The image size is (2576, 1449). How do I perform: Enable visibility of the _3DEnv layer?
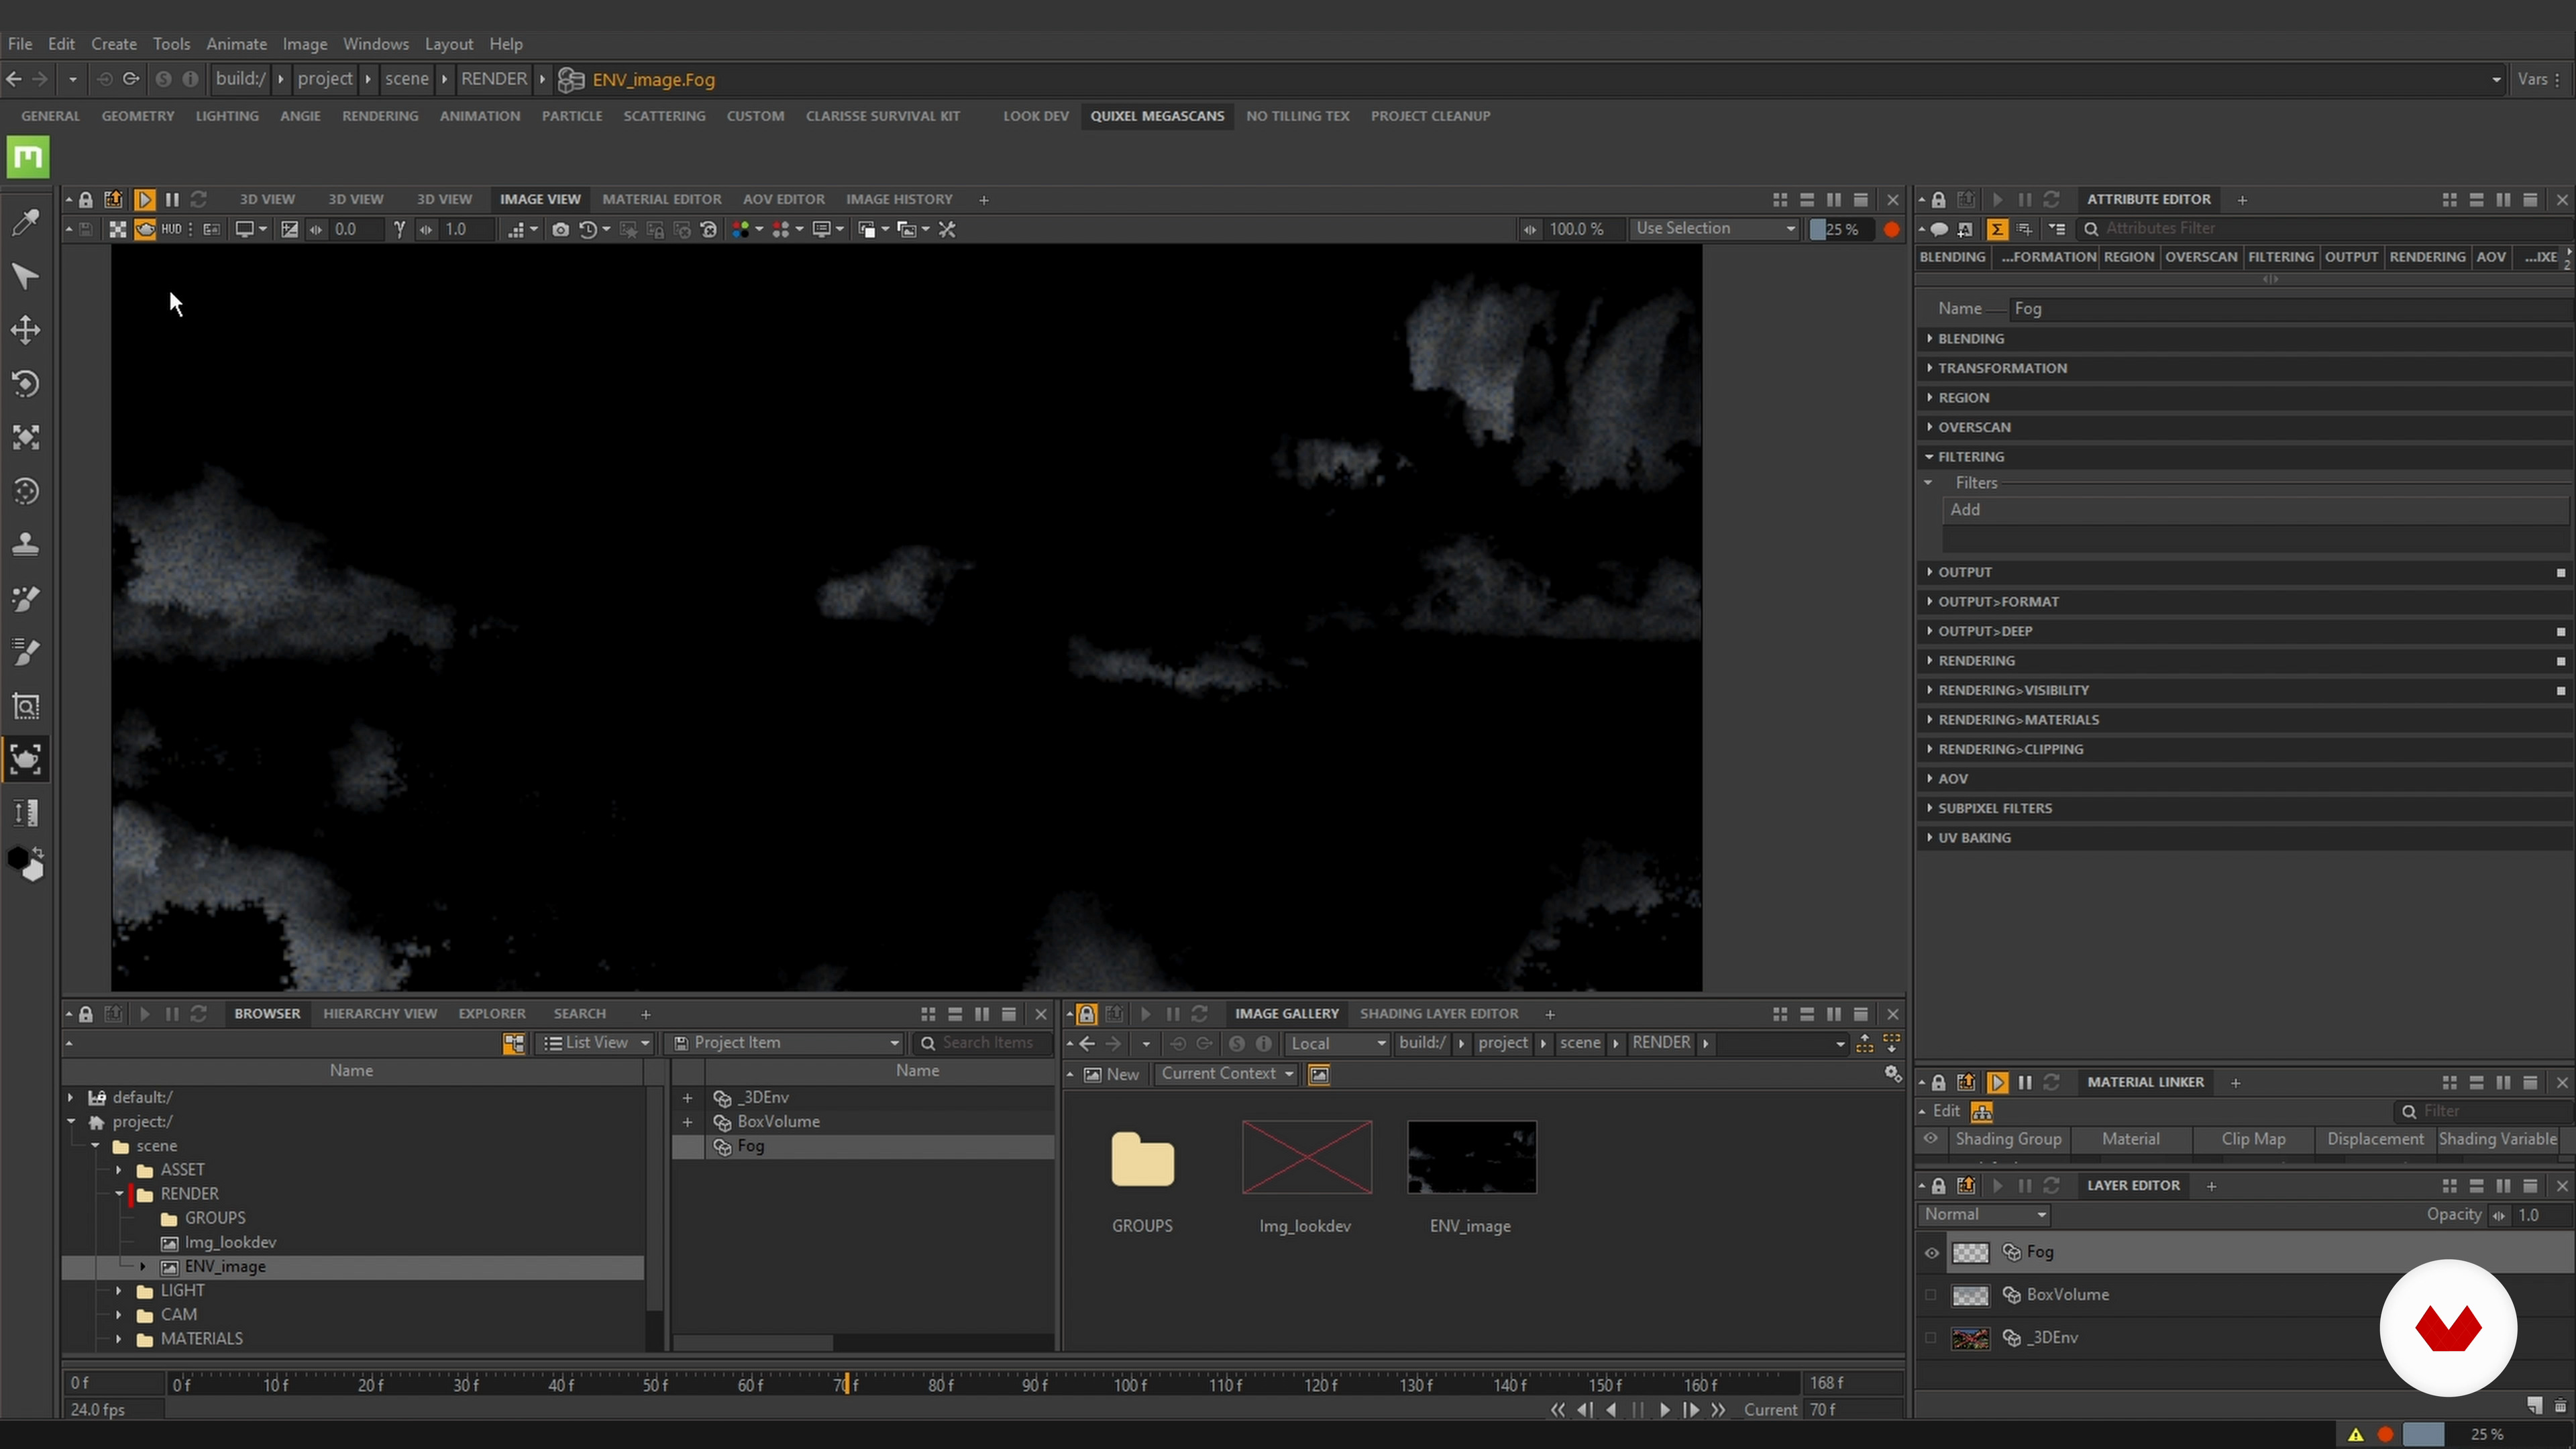(x=1931, y=1338)
